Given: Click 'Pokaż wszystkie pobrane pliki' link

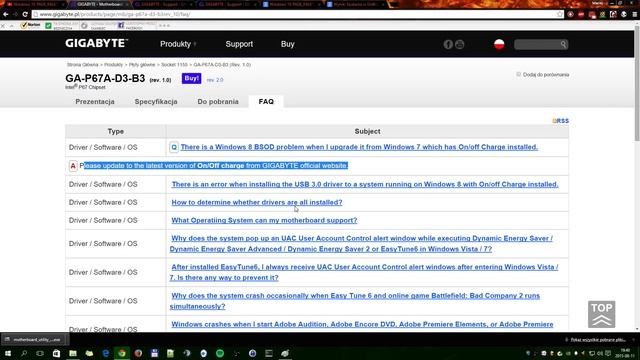Looking at the screenshot, I should (598, 340).
